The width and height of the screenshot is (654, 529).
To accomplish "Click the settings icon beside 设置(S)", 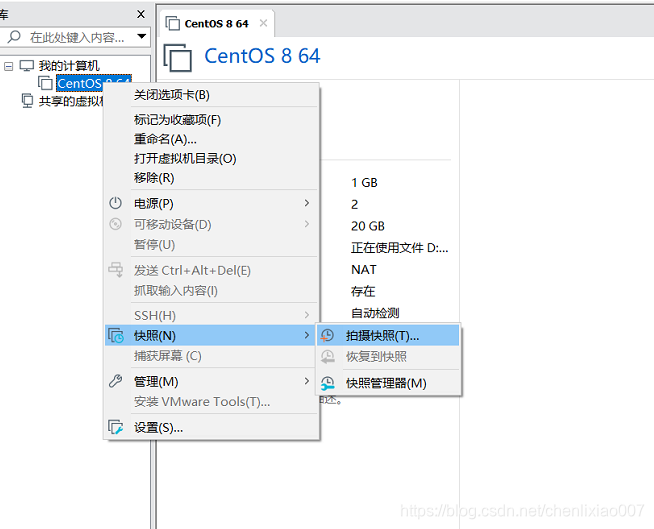I will click(116, 427).
